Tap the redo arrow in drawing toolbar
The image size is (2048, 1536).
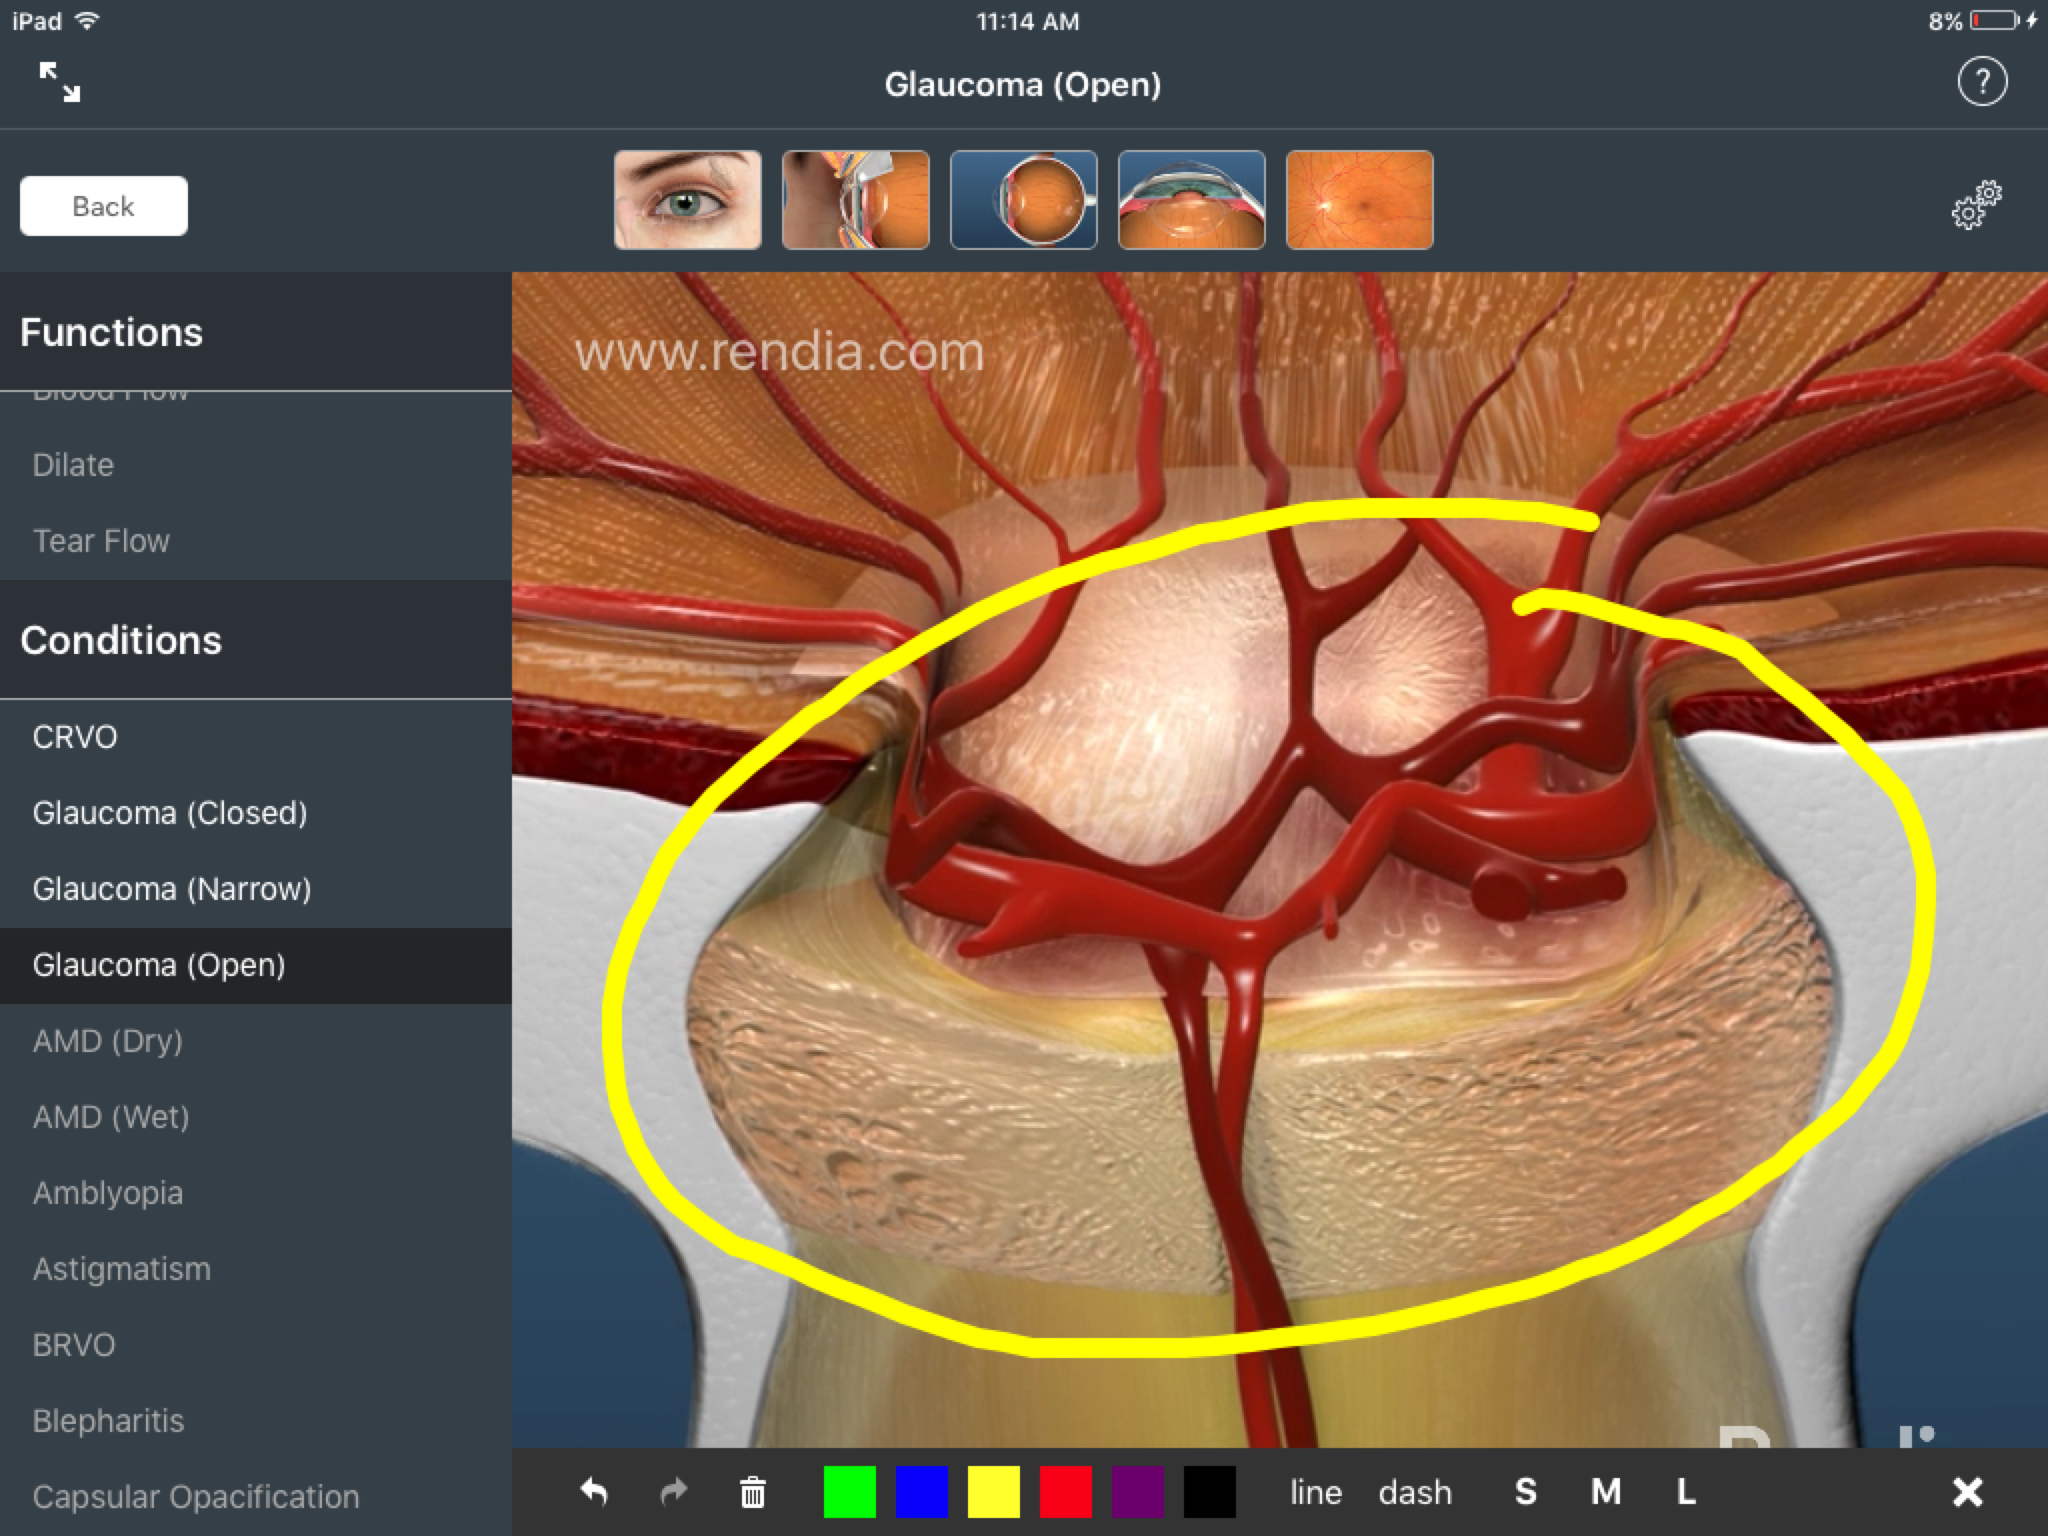click(674, 1492)
